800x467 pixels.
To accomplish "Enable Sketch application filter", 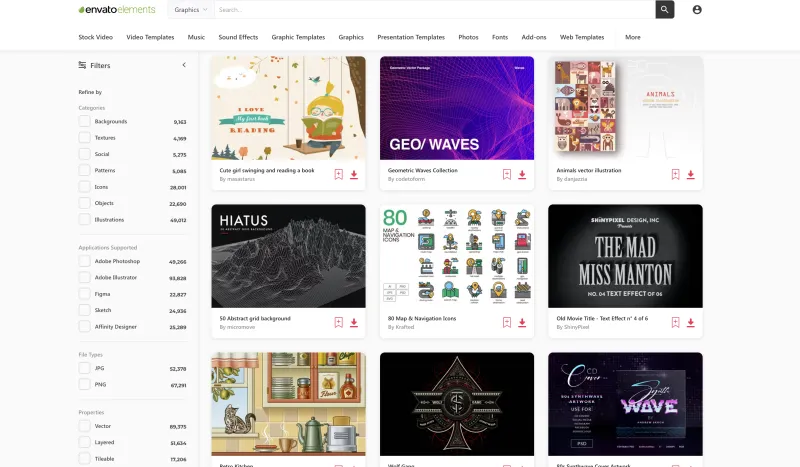I will click(x=85, y=310).
